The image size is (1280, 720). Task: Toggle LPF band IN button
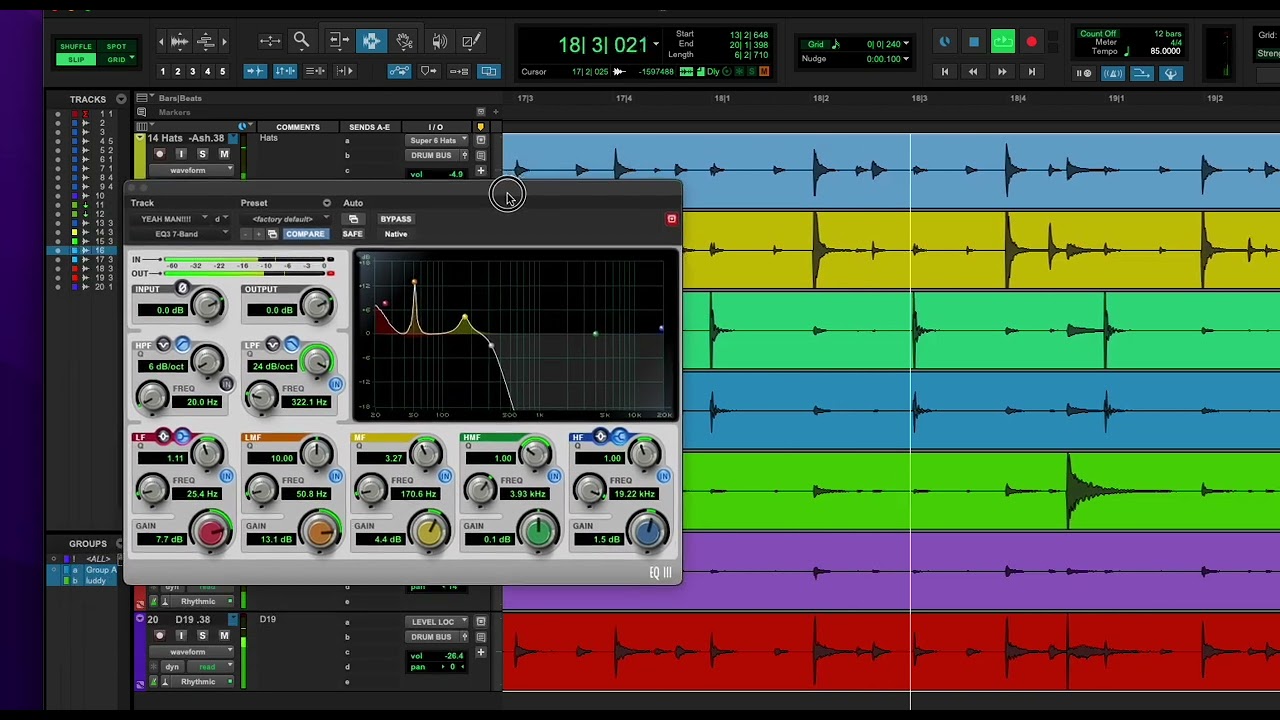(x=335, y=384)
